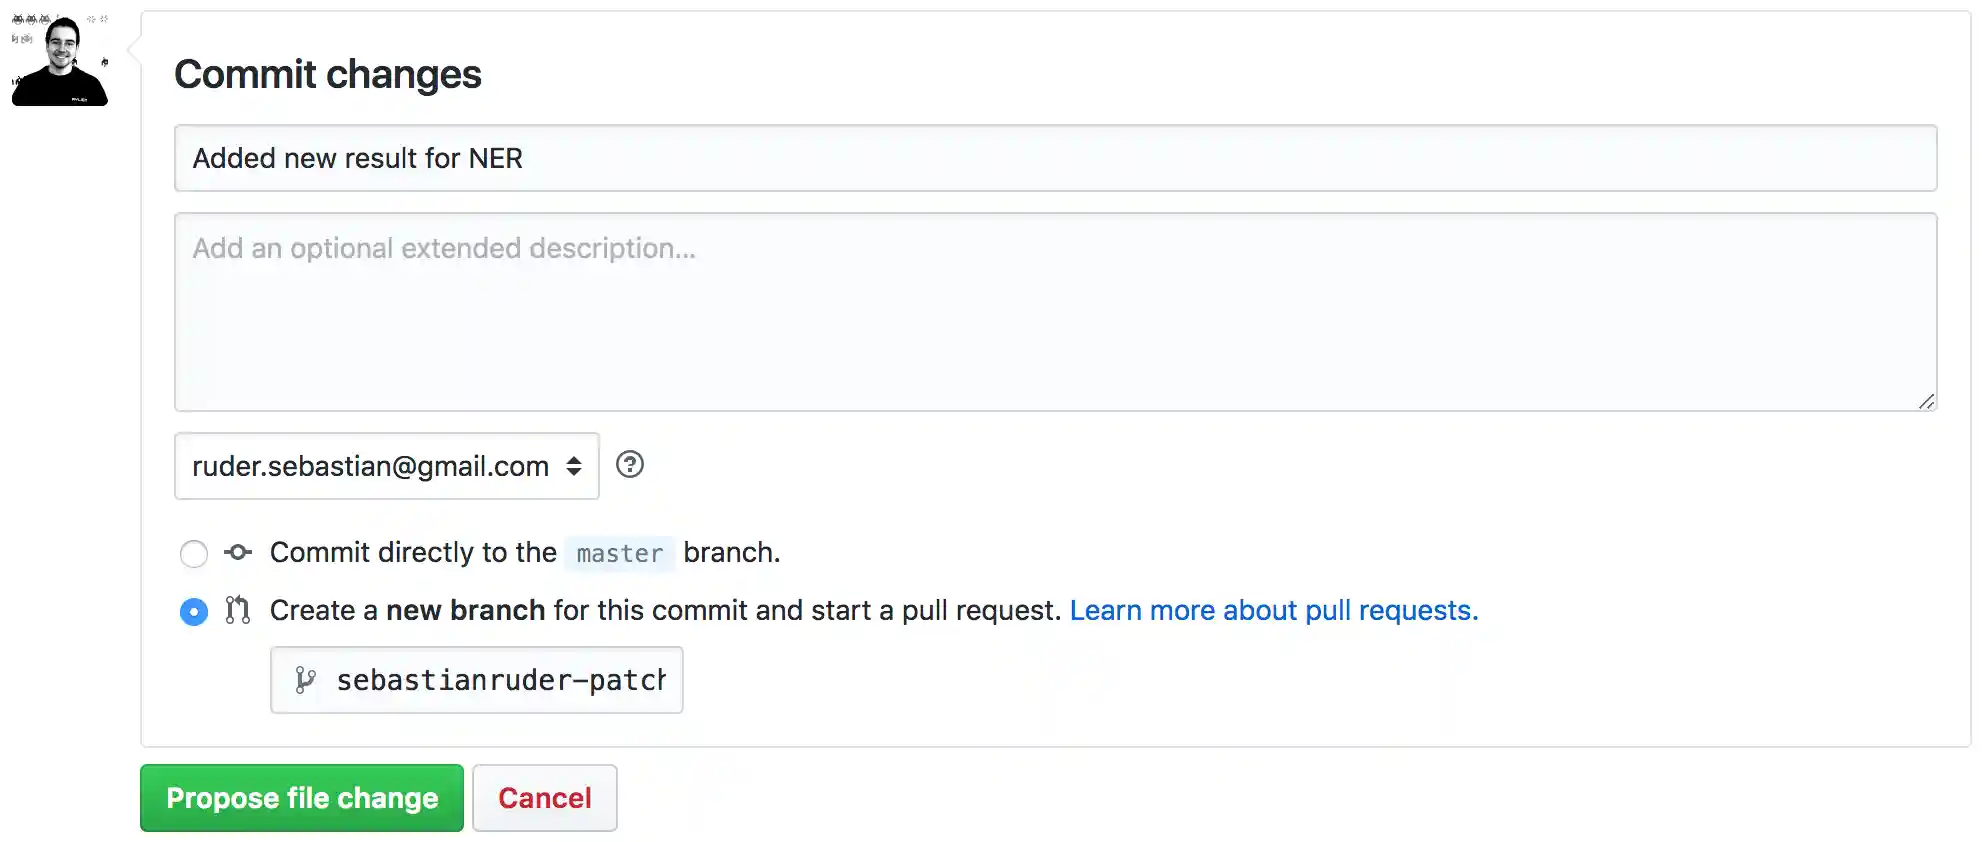Click the 'master' branch name tag

tap(620, 553)
